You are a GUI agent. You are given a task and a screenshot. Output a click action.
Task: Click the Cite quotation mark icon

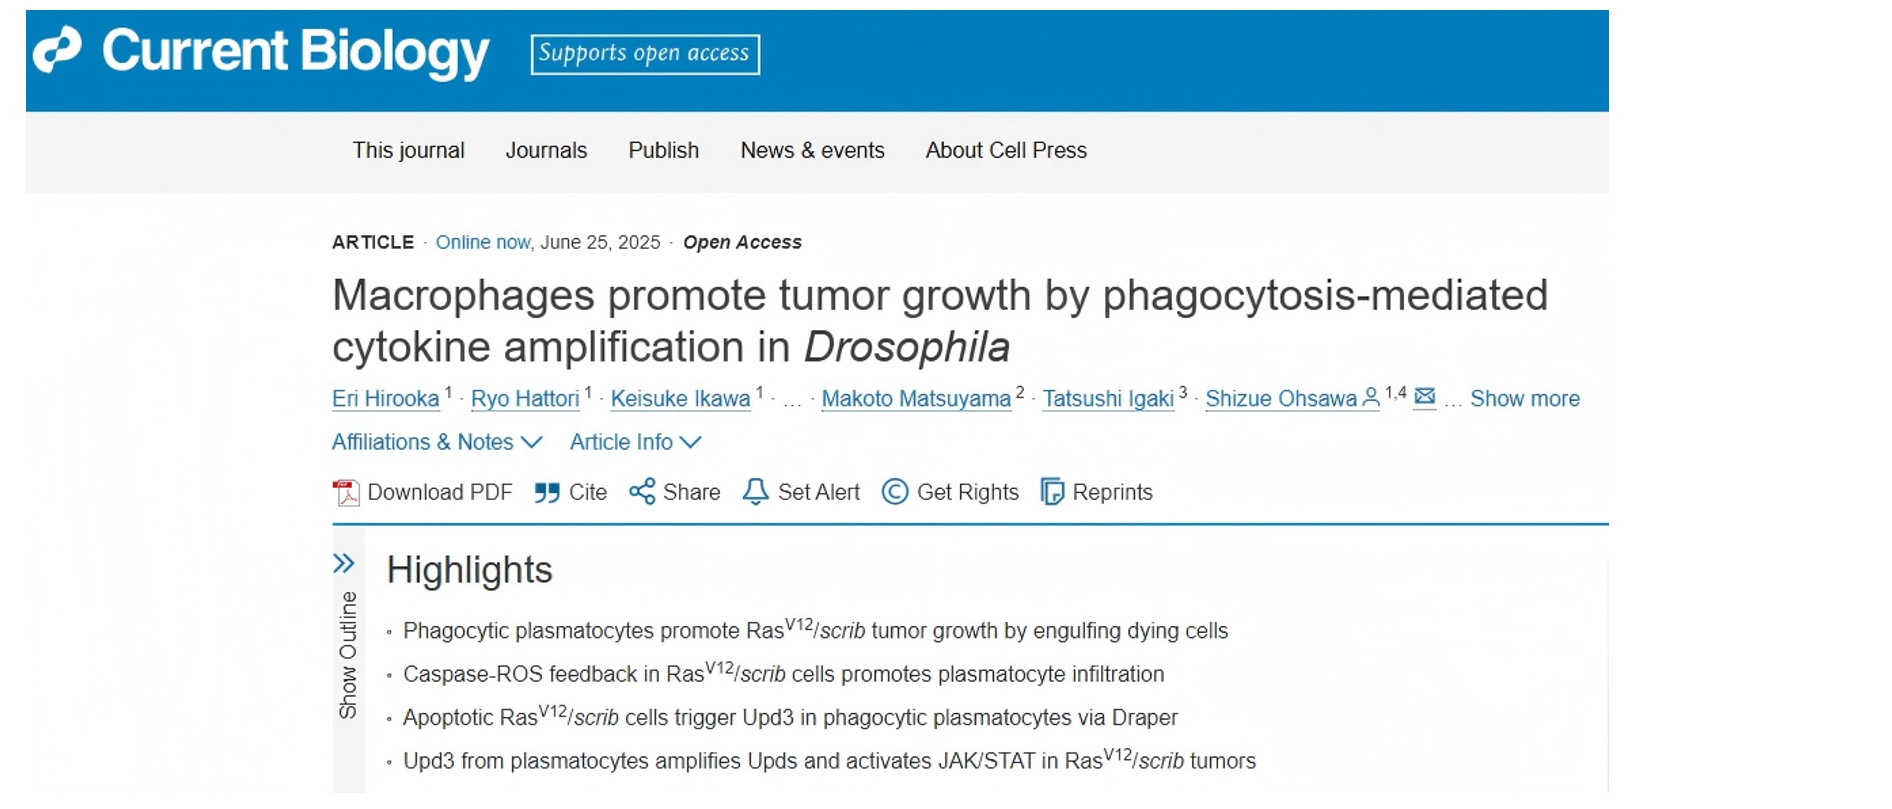point(547,492)
